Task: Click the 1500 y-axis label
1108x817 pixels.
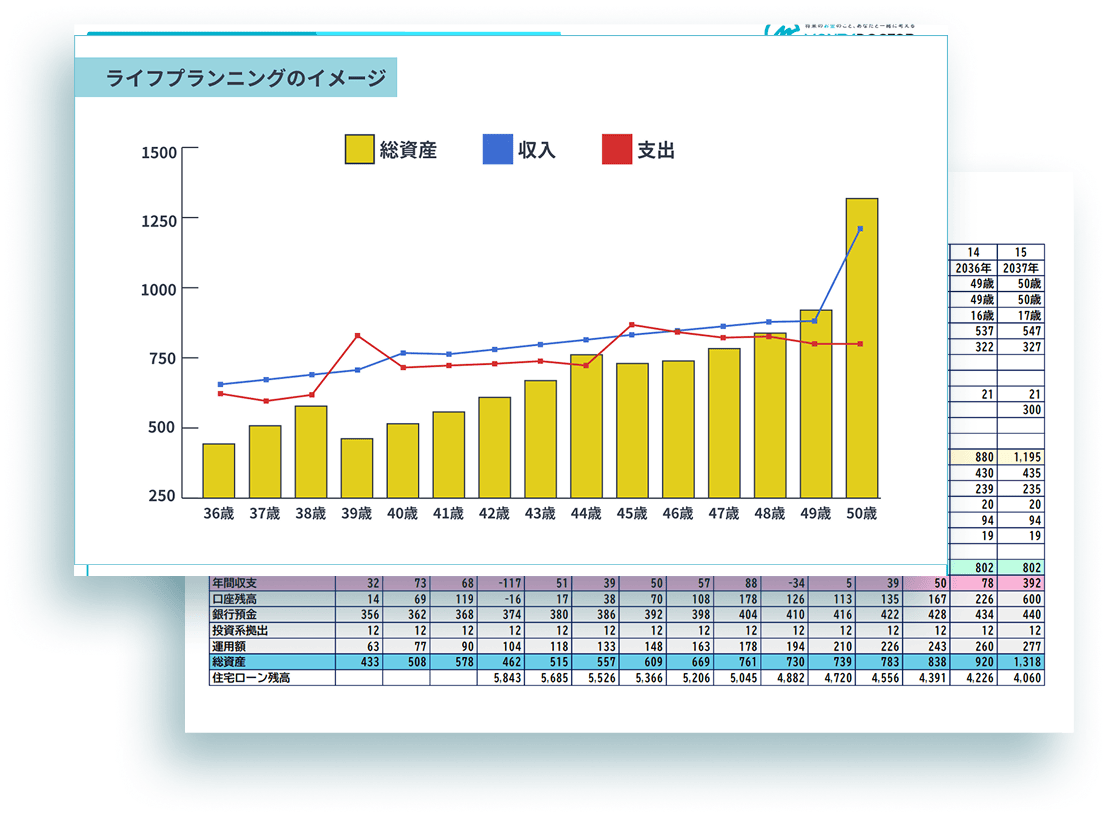Action: [160, 152]
